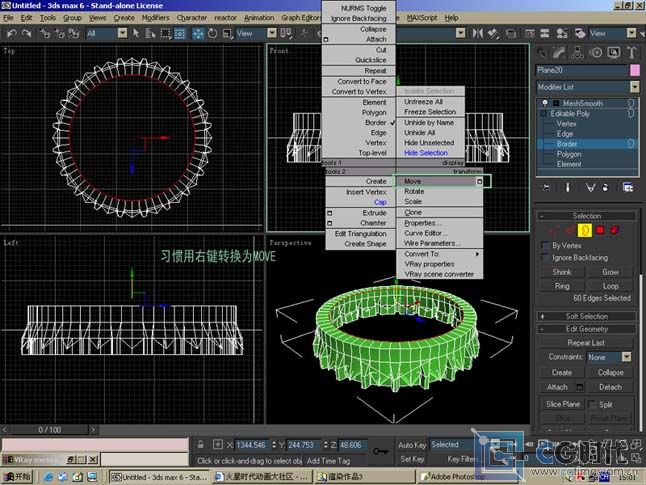Switch to the Display command panel tab

[613, 53]
